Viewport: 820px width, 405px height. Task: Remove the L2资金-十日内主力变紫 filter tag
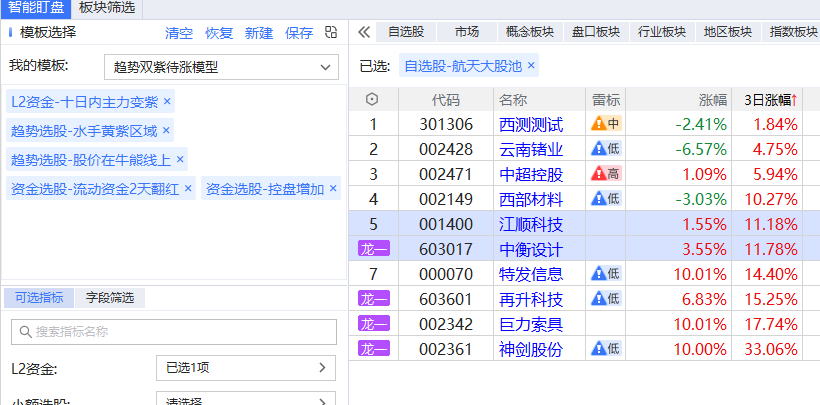[x=167, y=102]
